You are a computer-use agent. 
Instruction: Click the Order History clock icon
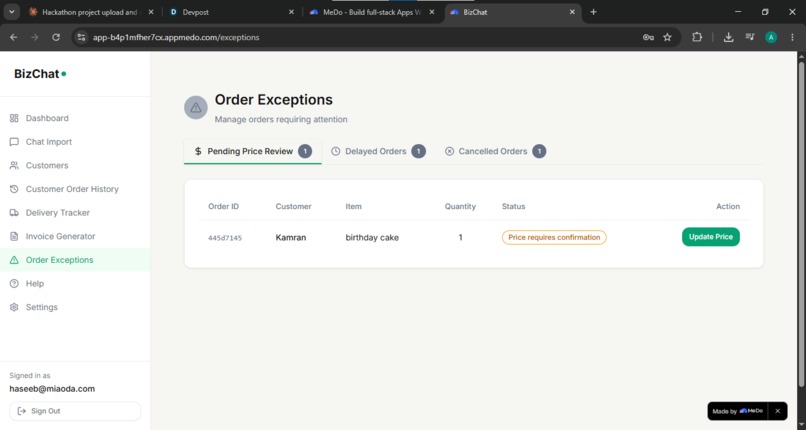coord(14,189)
